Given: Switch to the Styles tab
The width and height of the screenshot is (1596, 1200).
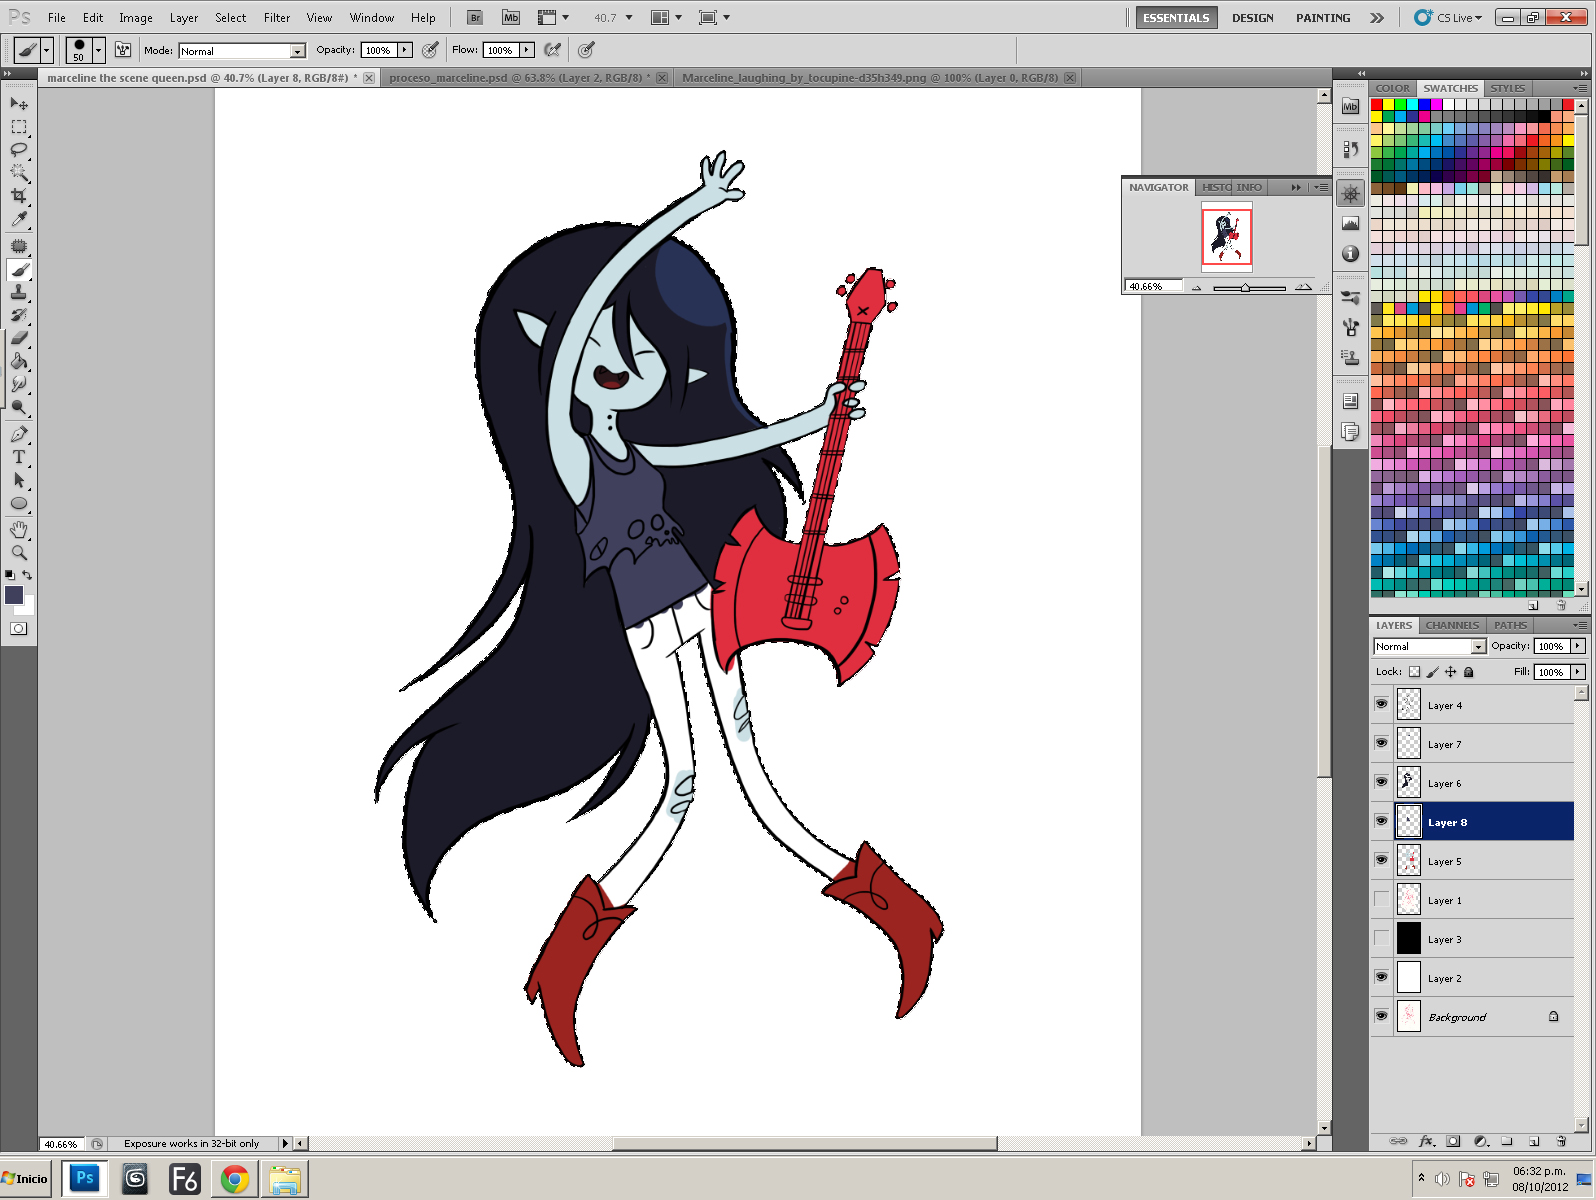Looking at the screenshot, I should (x=1508, y=88).
